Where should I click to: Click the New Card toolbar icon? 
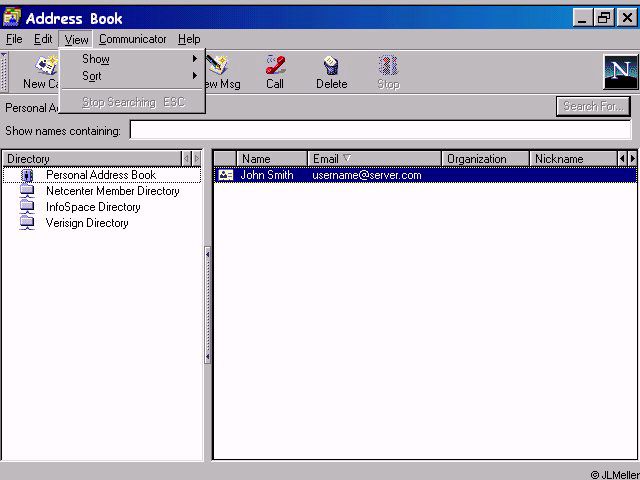pyautogui.click(x=47, y=65)
